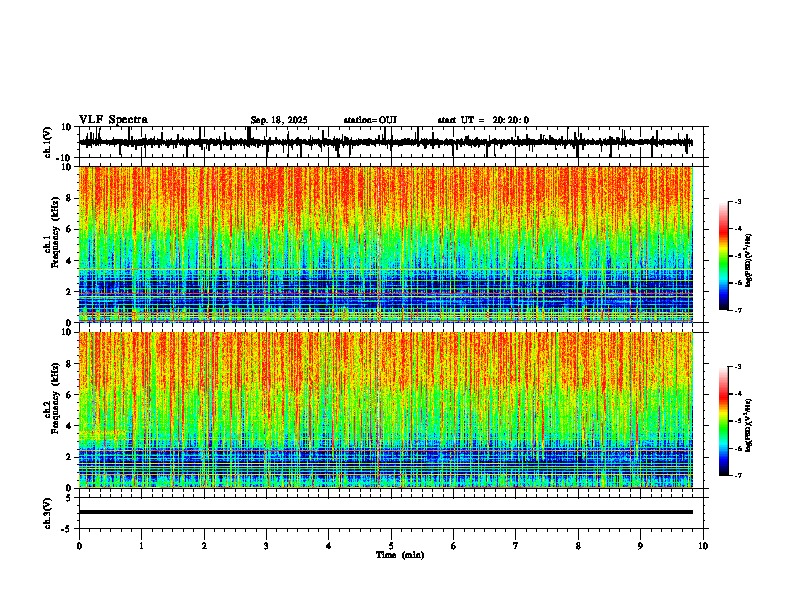
Task: Click the "-3" label on ch.2 colorbar
Action: point(737,367)
